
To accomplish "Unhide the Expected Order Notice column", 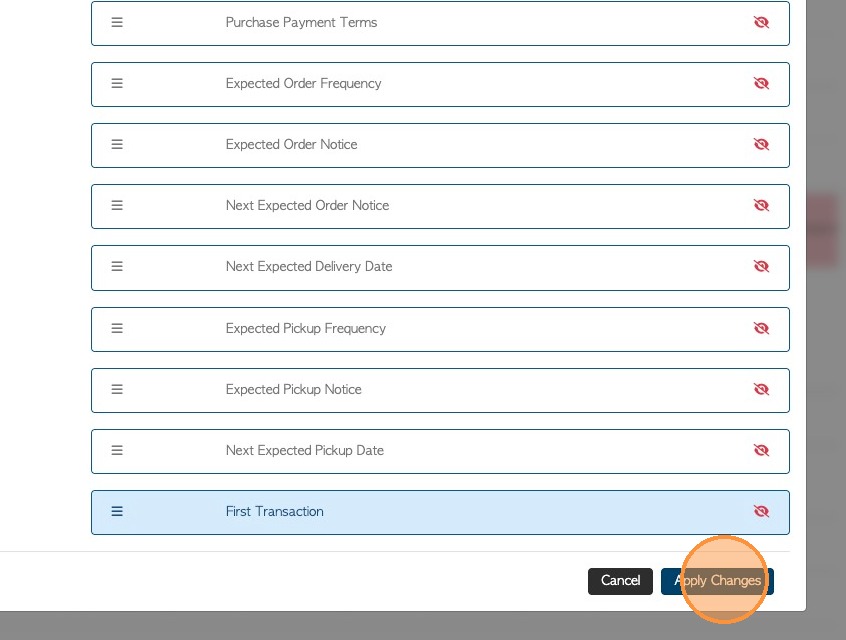I will 761,144.
